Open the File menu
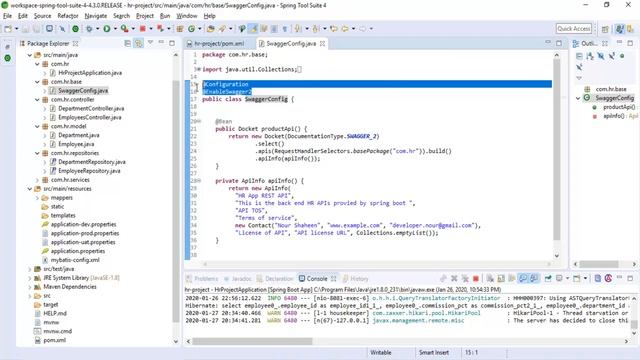The width and height of the screenshot is (640, 360). pos(7,16)
